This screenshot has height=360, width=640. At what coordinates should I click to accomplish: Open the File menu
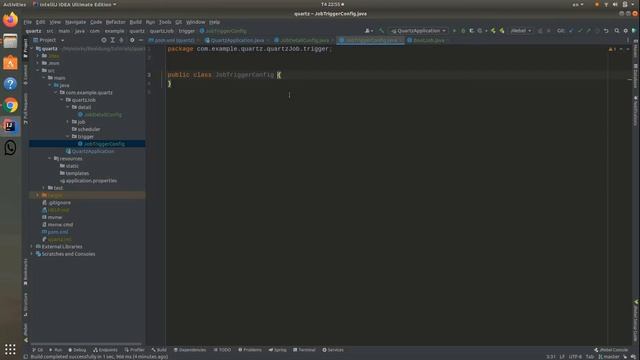click(28, 22)
